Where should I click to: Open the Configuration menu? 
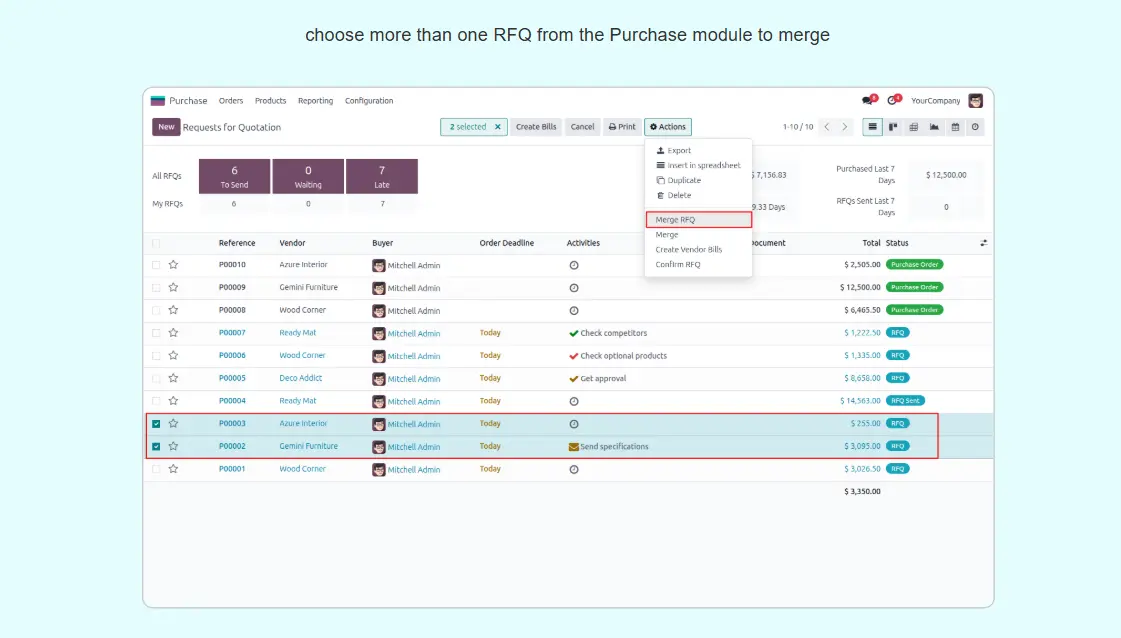[x=369, y=101]
